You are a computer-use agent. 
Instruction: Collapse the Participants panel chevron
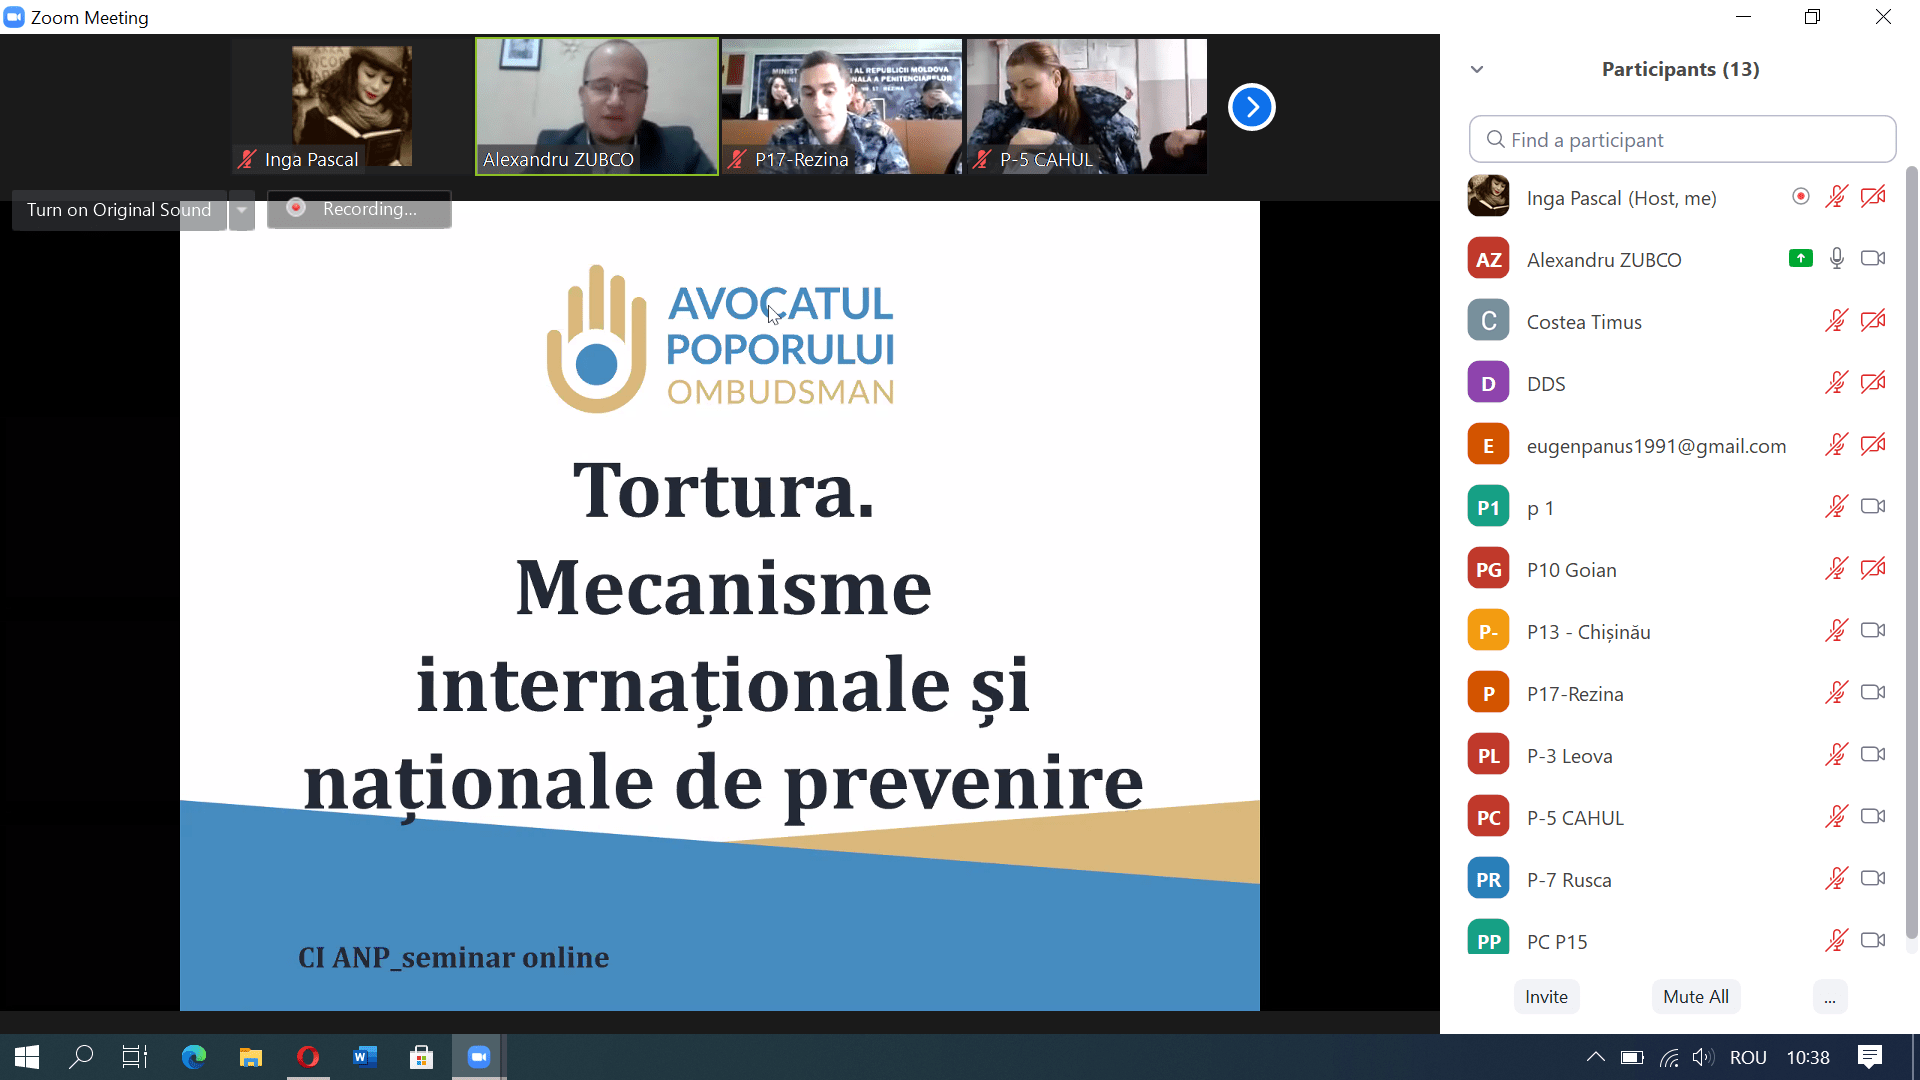[1477, 69]
